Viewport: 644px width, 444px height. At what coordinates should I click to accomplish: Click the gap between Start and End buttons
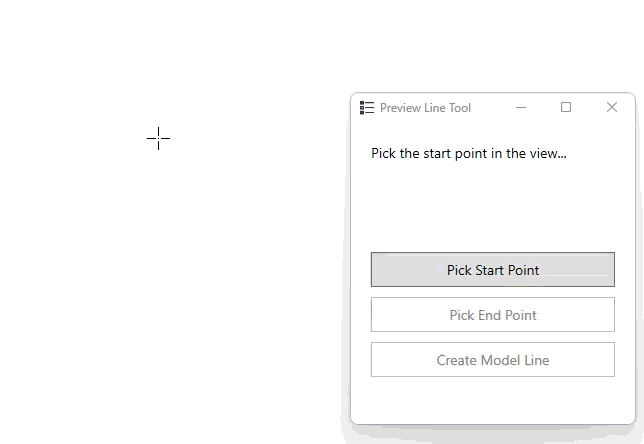click(x=492, y=292)
